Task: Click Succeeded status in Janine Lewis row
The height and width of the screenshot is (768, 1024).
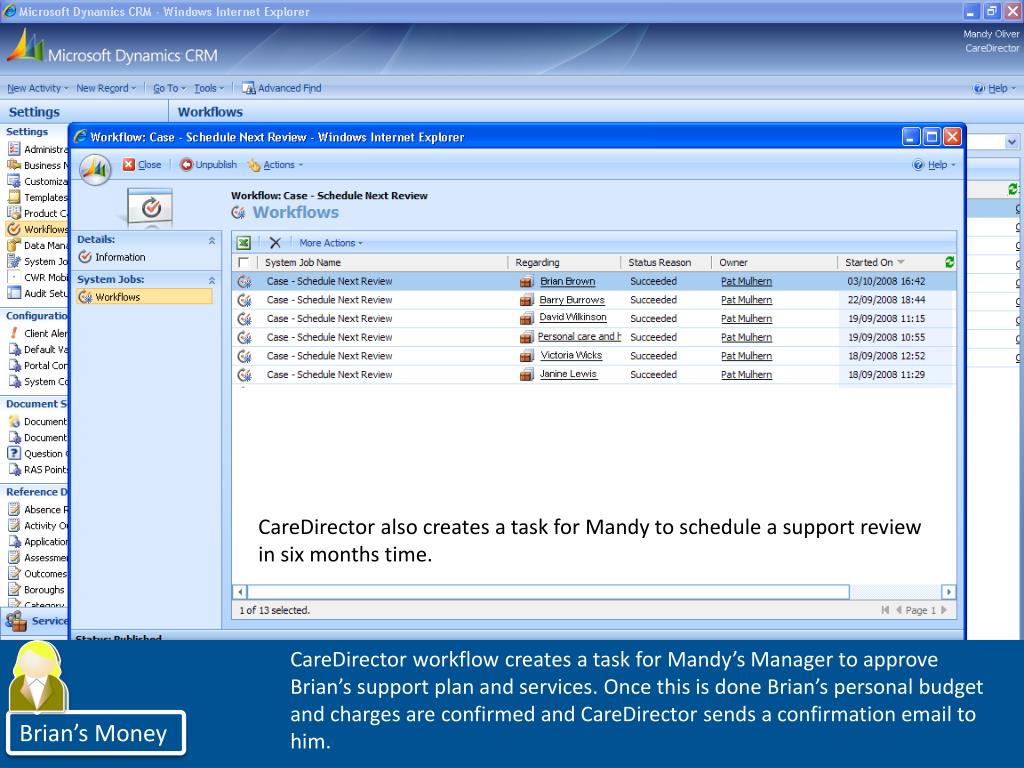Action: click(653, 374)
